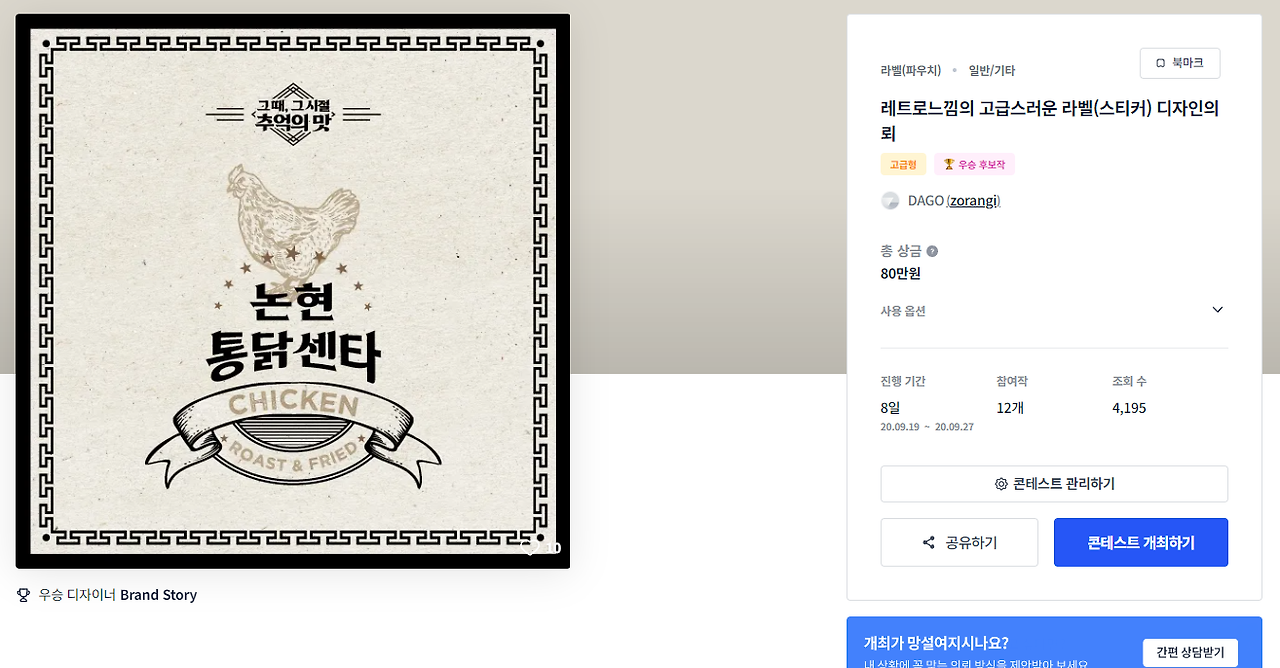Viewport: 1280px width, 668px height.
Task: Select the 일반/기타 category breadcrumb
Action: [x=992, y=70]
